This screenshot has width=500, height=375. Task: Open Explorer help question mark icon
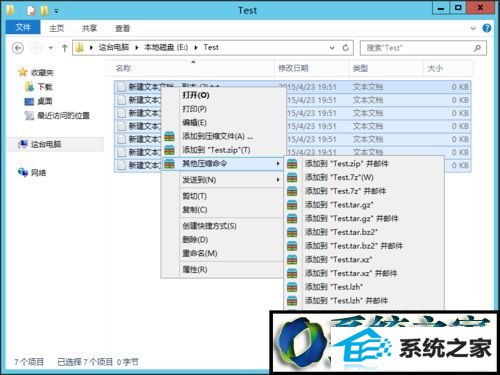tap(487, 28)
